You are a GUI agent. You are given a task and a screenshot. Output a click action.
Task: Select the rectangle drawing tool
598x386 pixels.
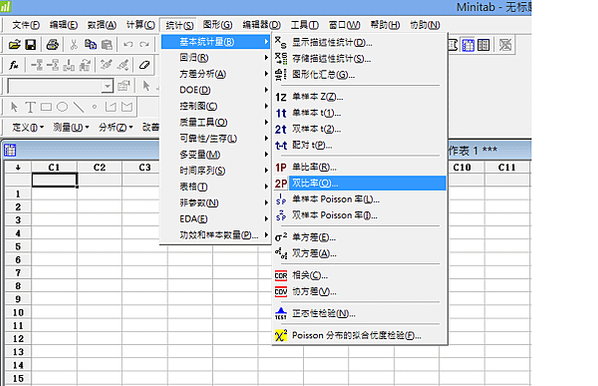click(x=46, y=107)
